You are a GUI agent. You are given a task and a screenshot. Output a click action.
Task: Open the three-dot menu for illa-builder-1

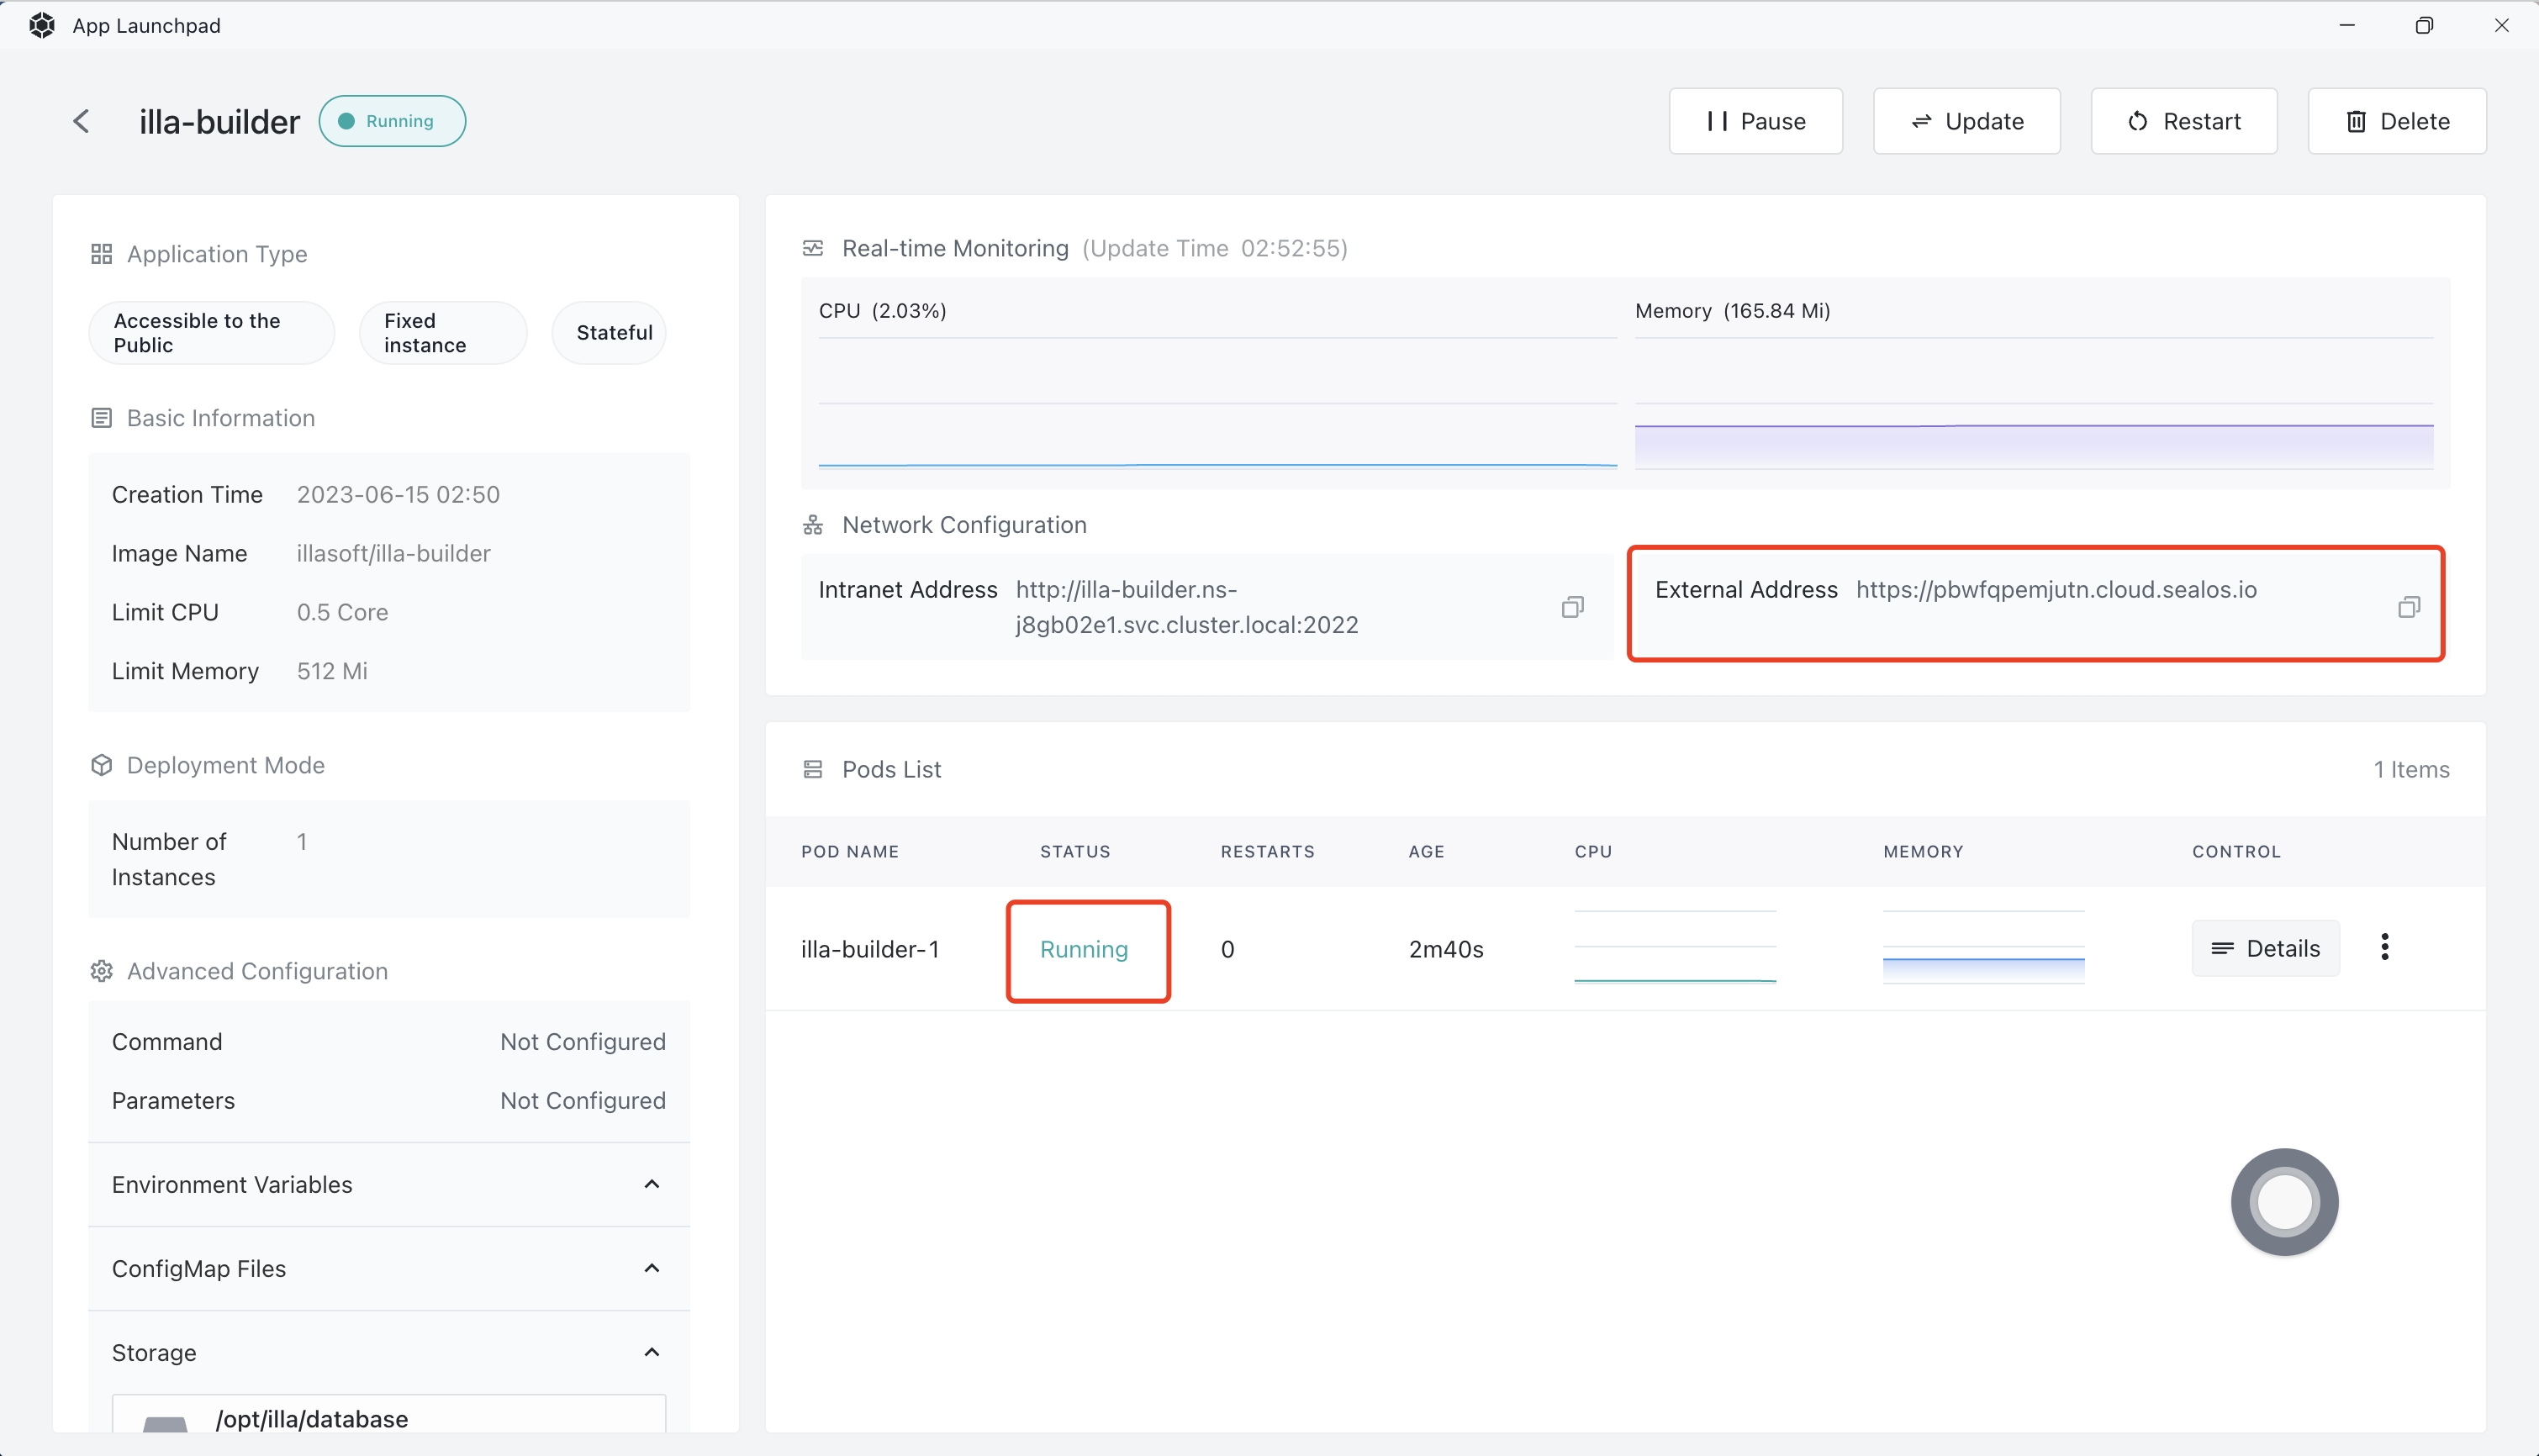[2384, 947]
